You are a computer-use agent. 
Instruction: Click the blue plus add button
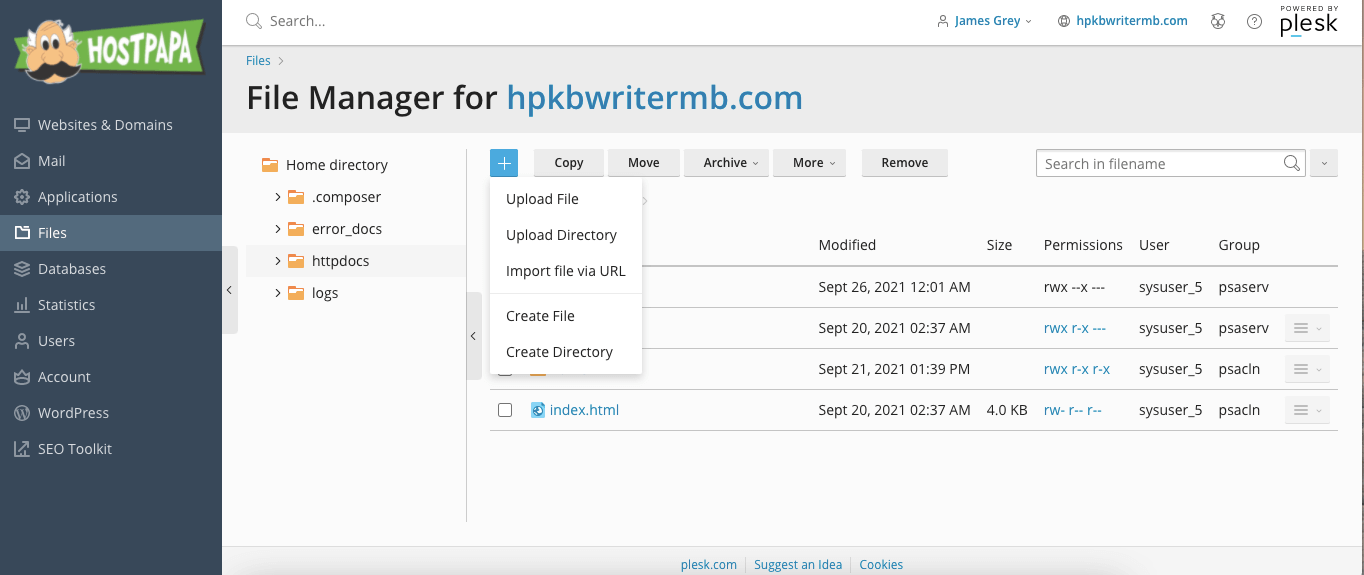tap(504, 163)
